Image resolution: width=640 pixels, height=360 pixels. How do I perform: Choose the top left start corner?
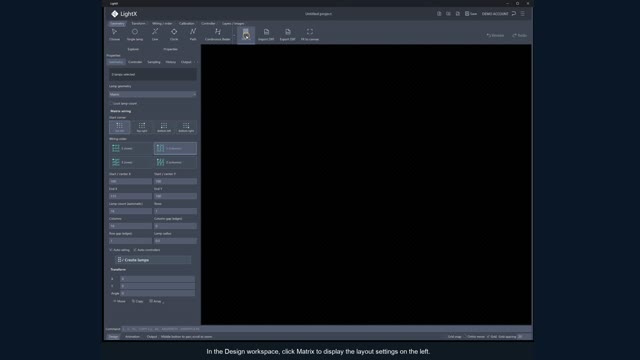120,127
